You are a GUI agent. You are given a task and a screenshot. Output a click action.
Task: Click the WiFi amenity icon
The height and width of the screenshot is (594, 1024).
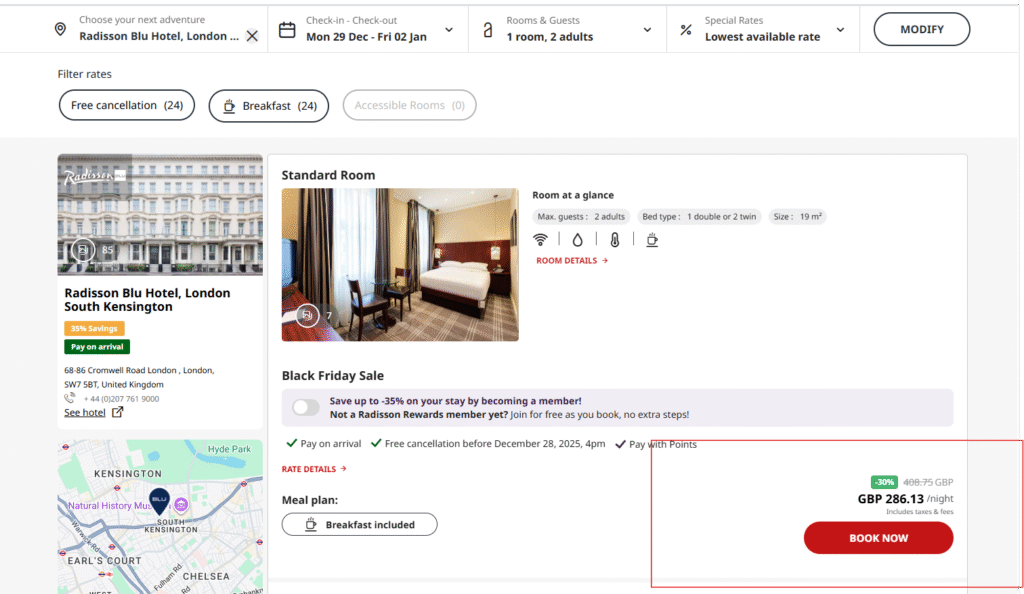pyautogui.click(x=540, y=239)
